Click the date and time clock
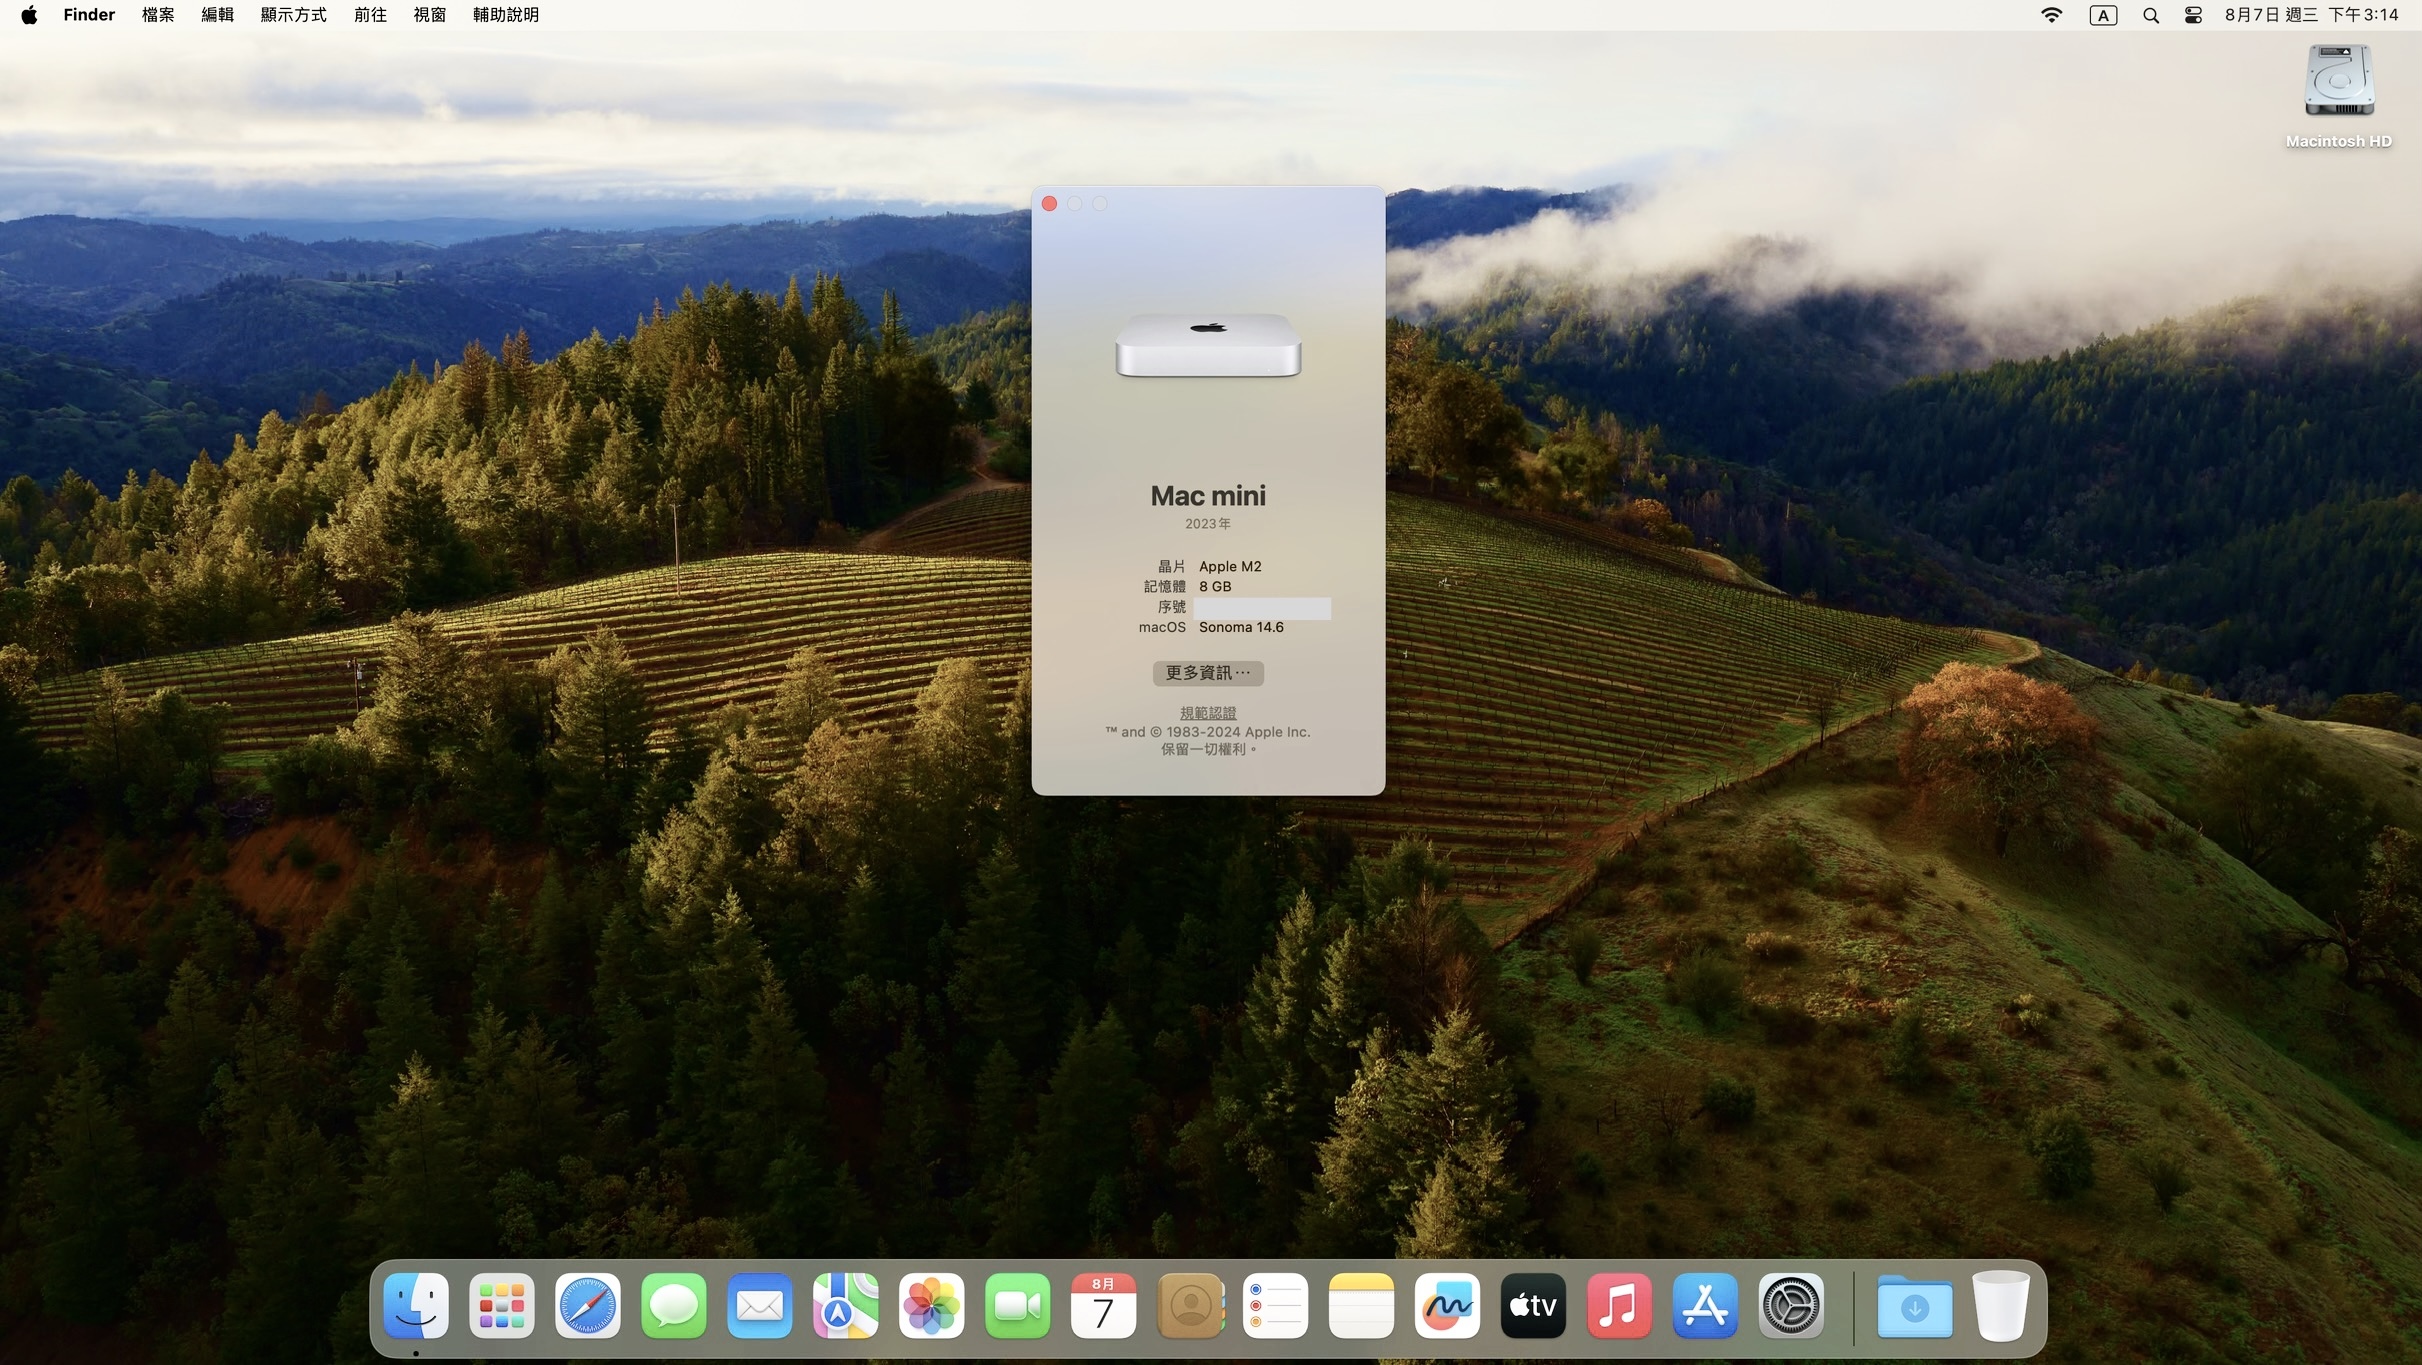 (2311, 15)
